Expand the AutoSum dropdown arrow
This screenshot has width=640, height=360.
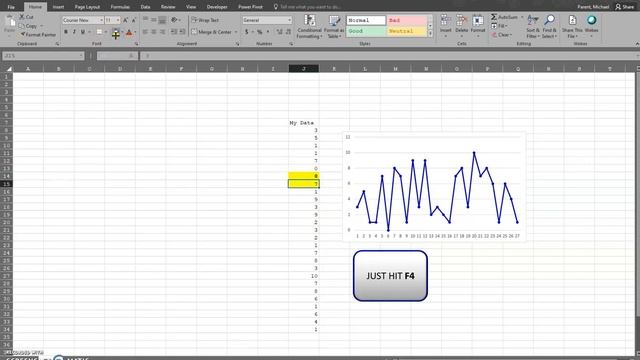[522, 17]
